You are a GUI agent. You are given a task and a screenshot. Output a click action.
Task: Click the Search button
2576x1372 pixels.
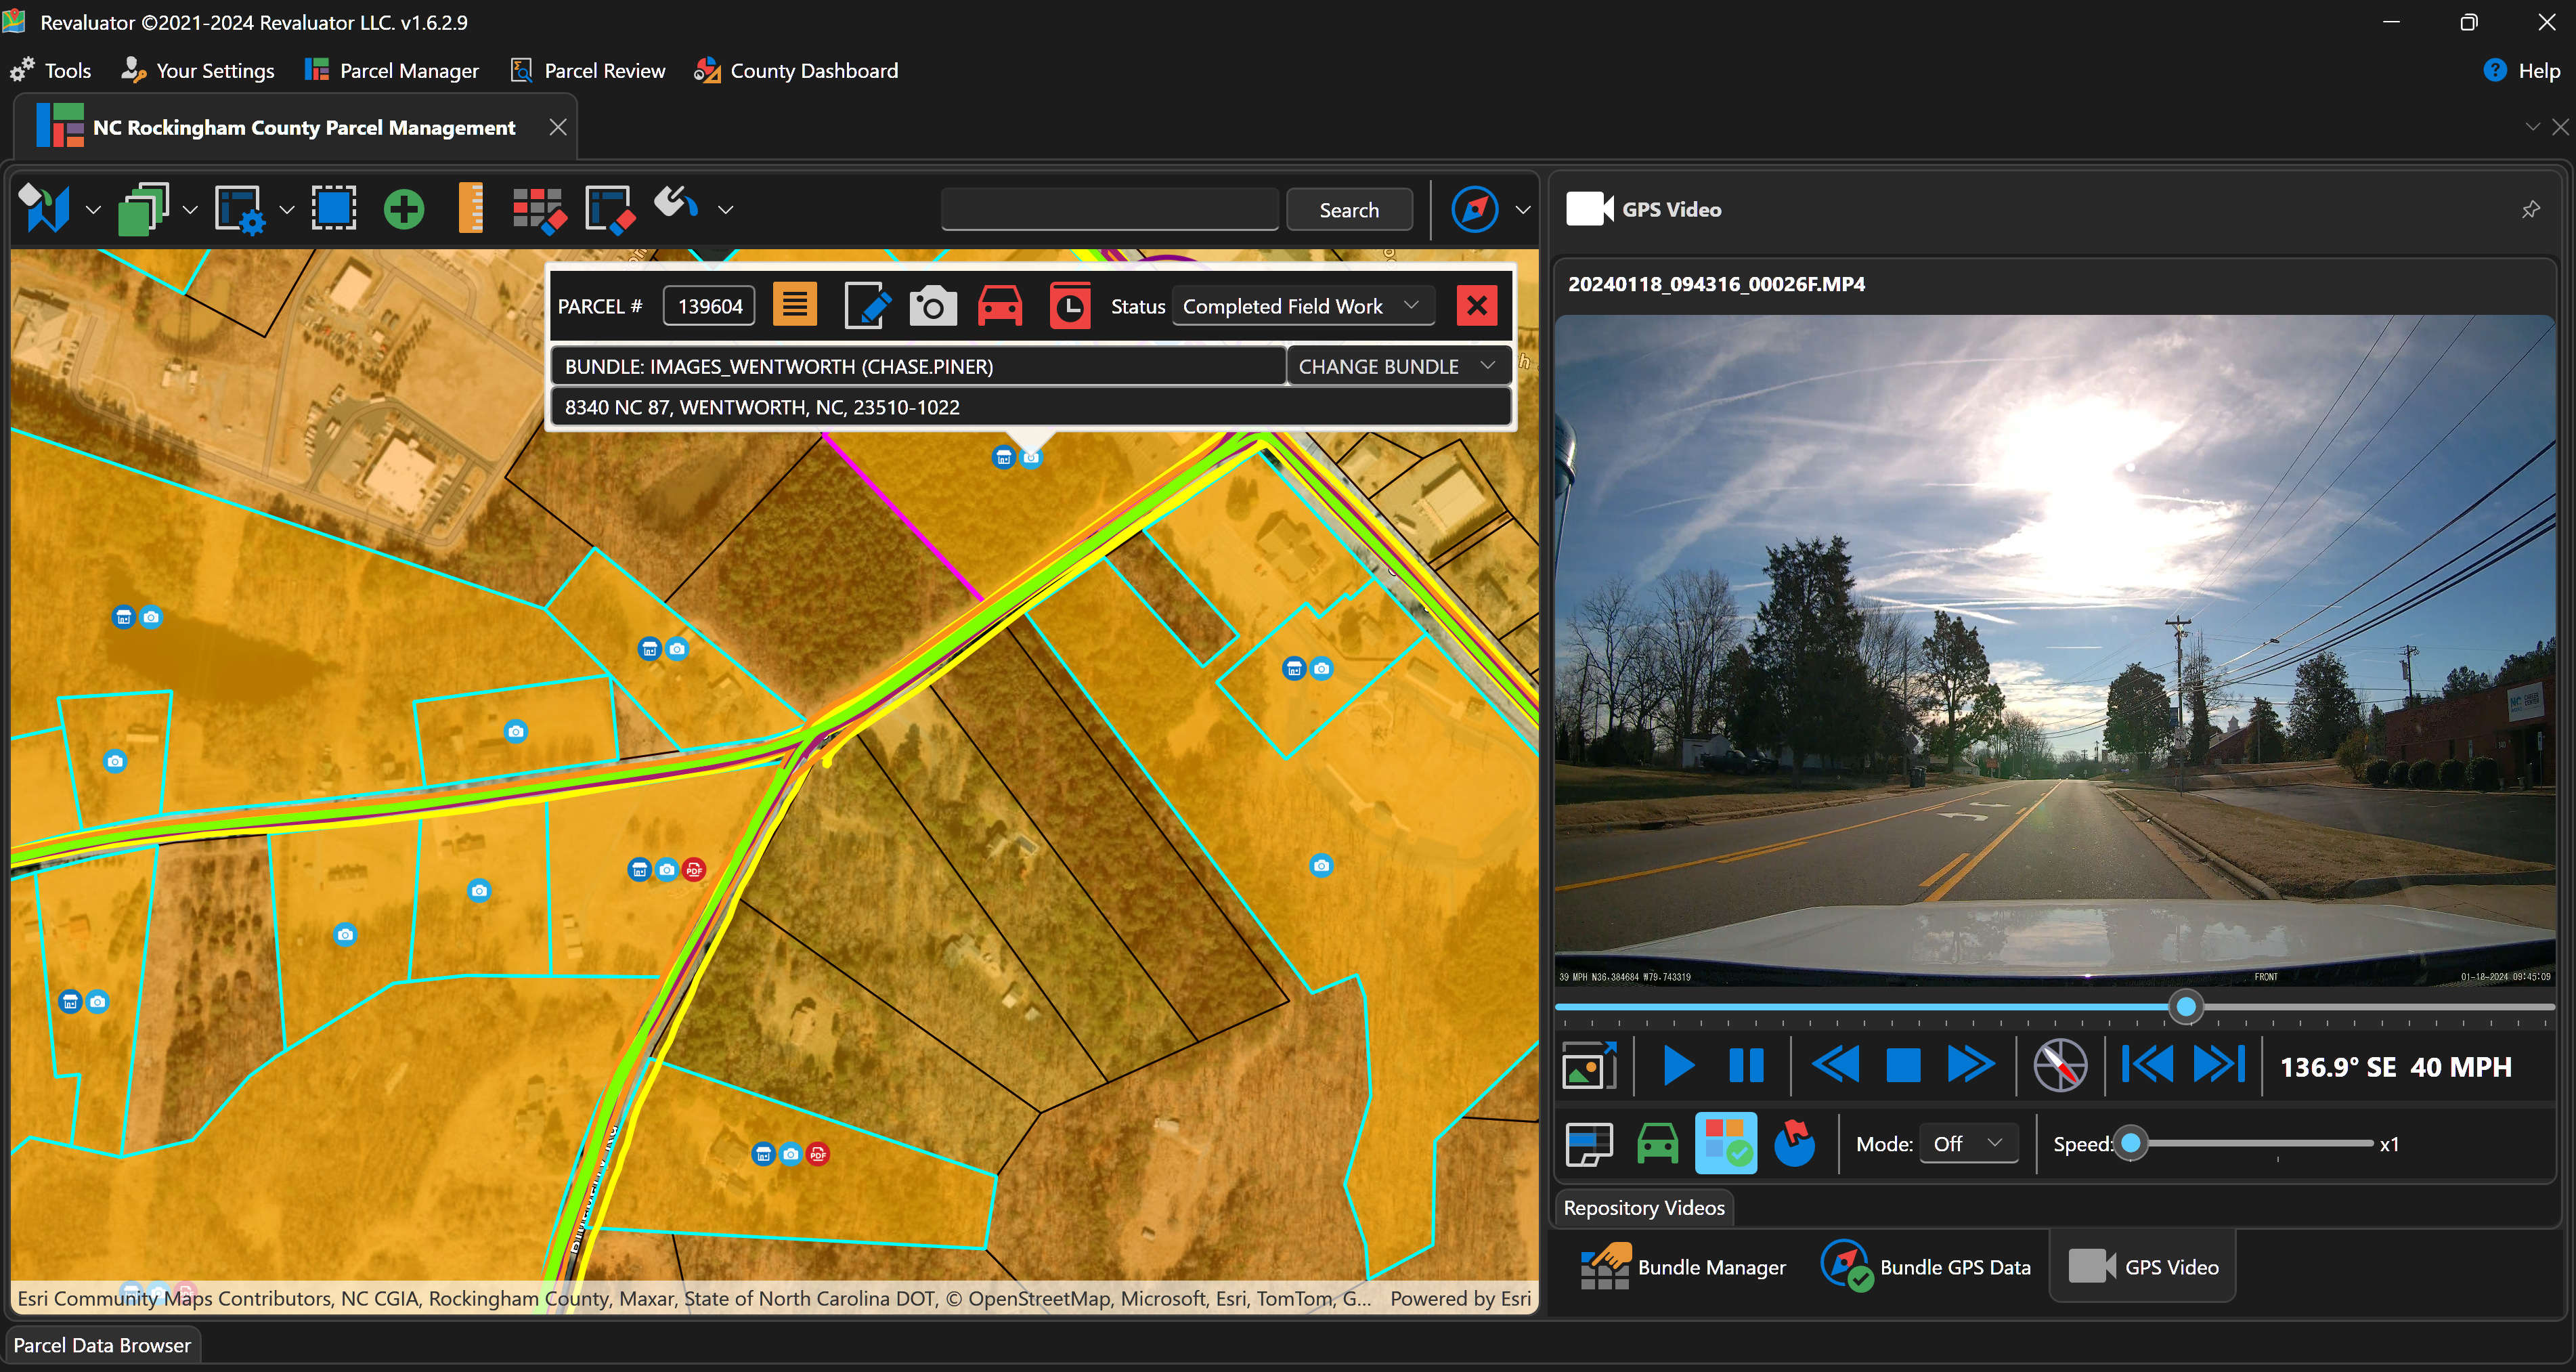point(1348,210)
